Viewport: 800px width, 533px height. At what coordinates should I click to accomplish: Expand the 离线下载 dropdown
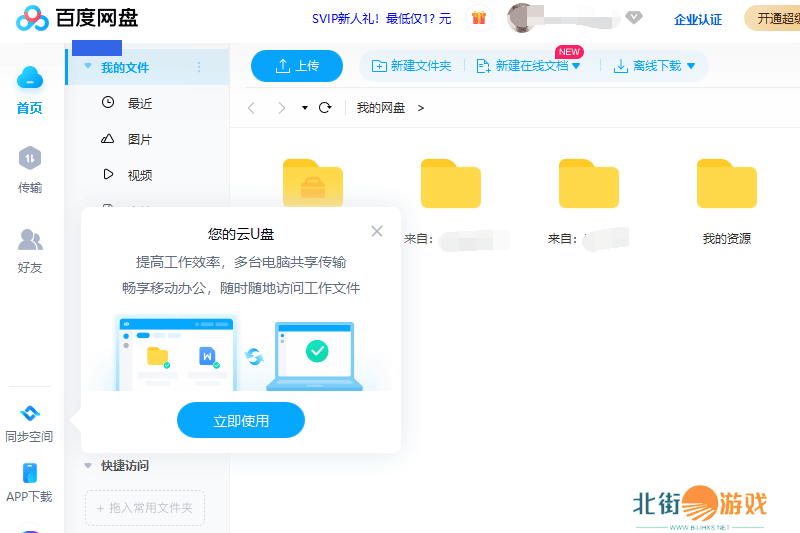(x=689, y=67)
